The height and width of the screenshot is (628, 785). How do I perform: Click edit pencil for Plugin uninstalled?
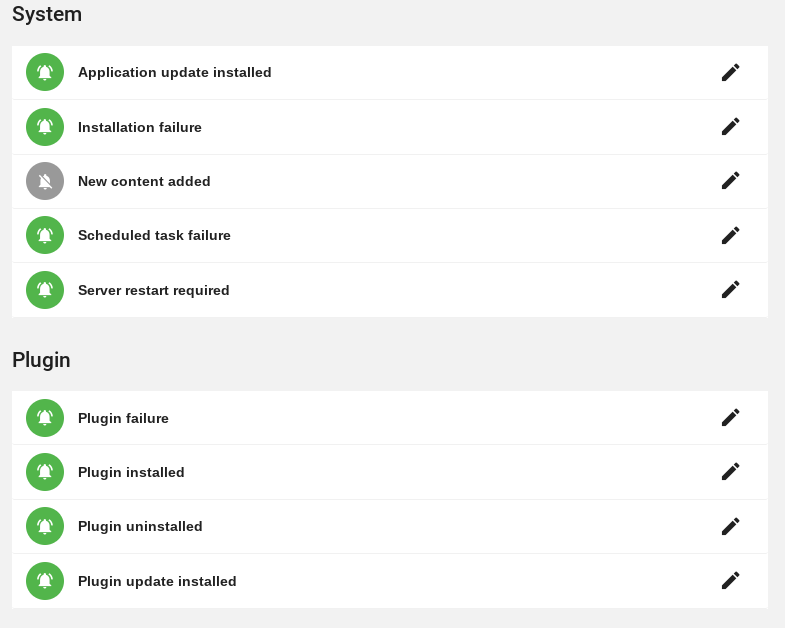(x=730, y=526)
